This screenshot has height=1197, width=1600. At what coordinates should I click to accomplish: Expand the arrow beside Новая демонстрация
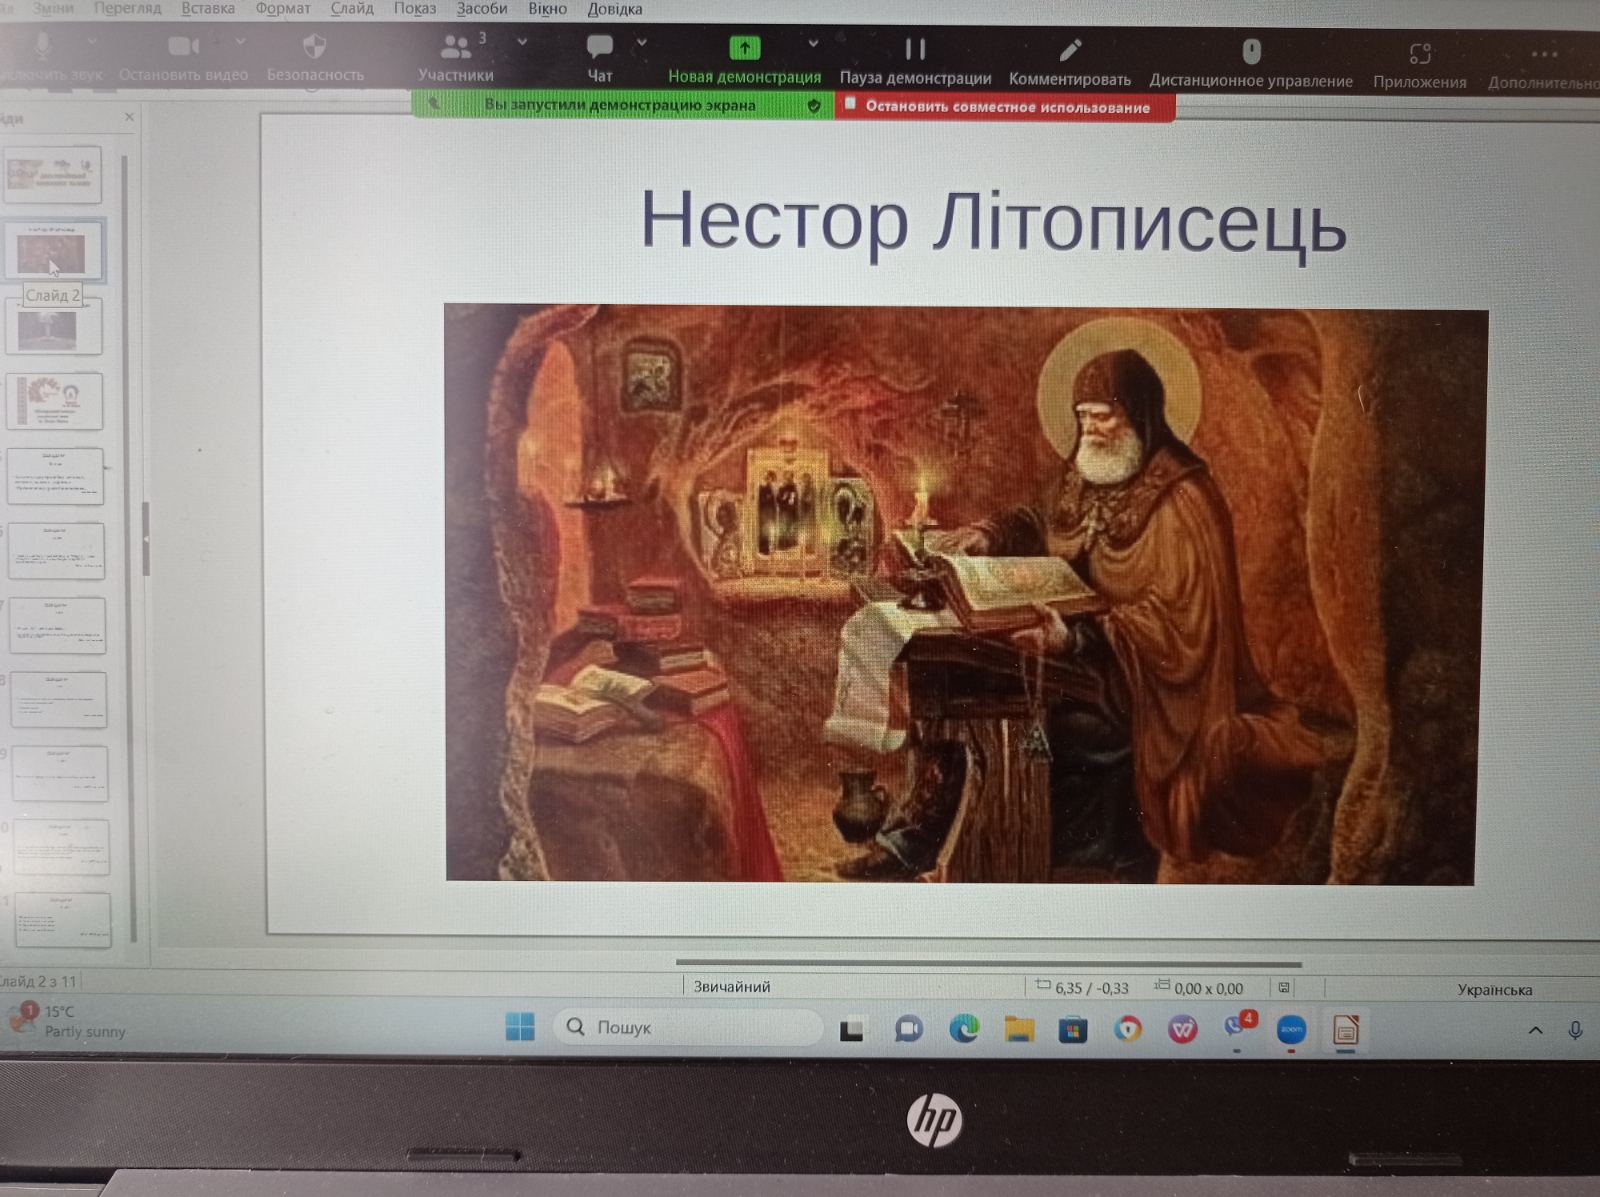click(813, 43)
